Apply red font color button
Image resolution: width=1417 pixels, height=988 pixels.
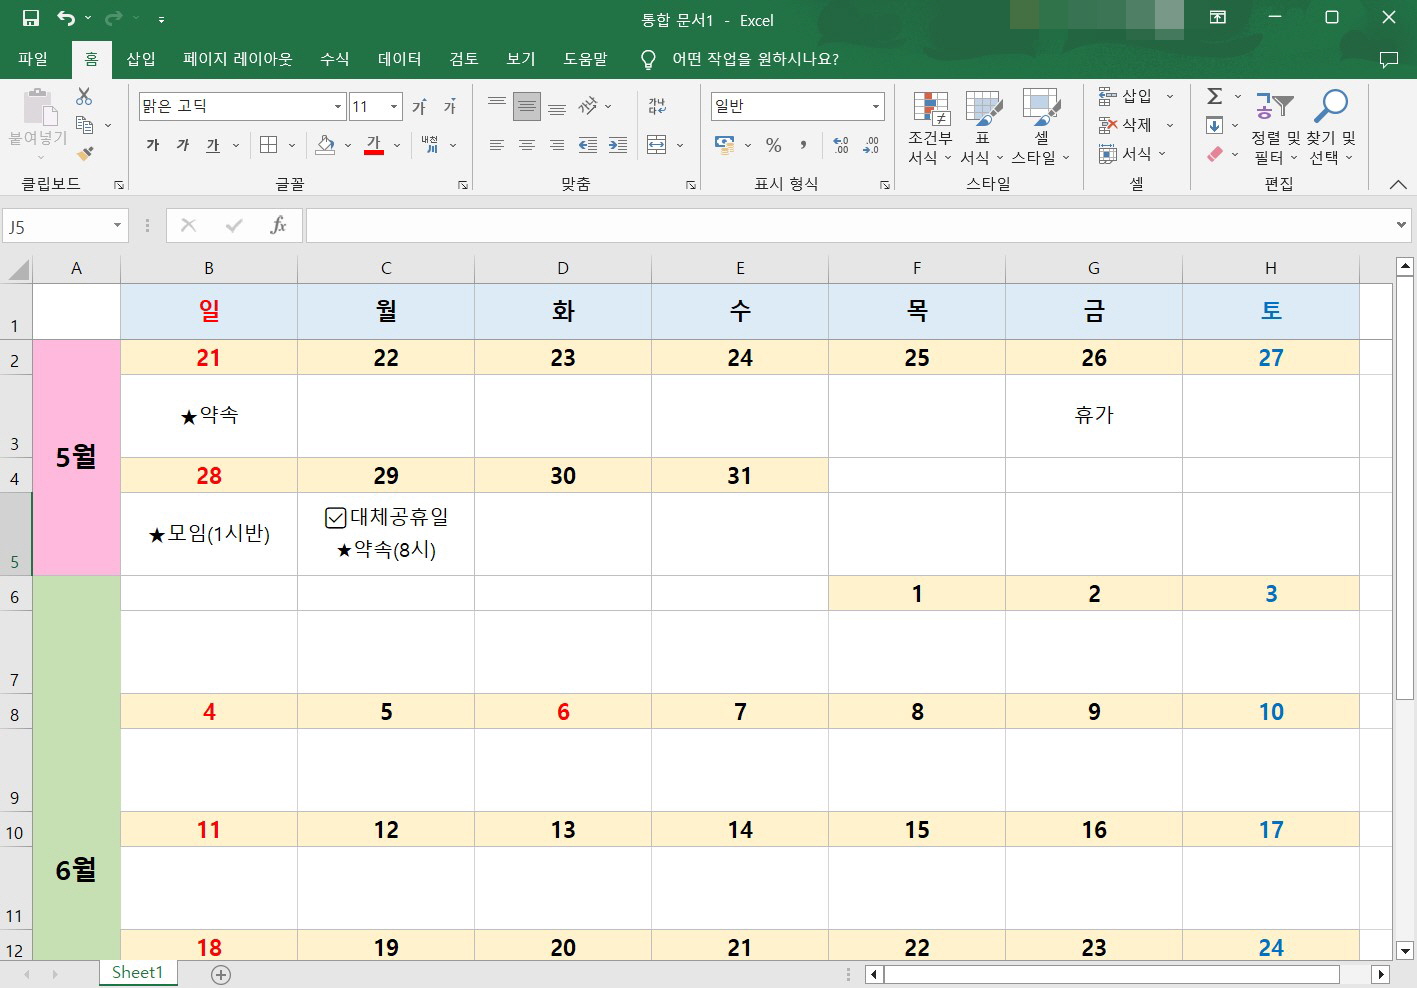tap(374, 145)
